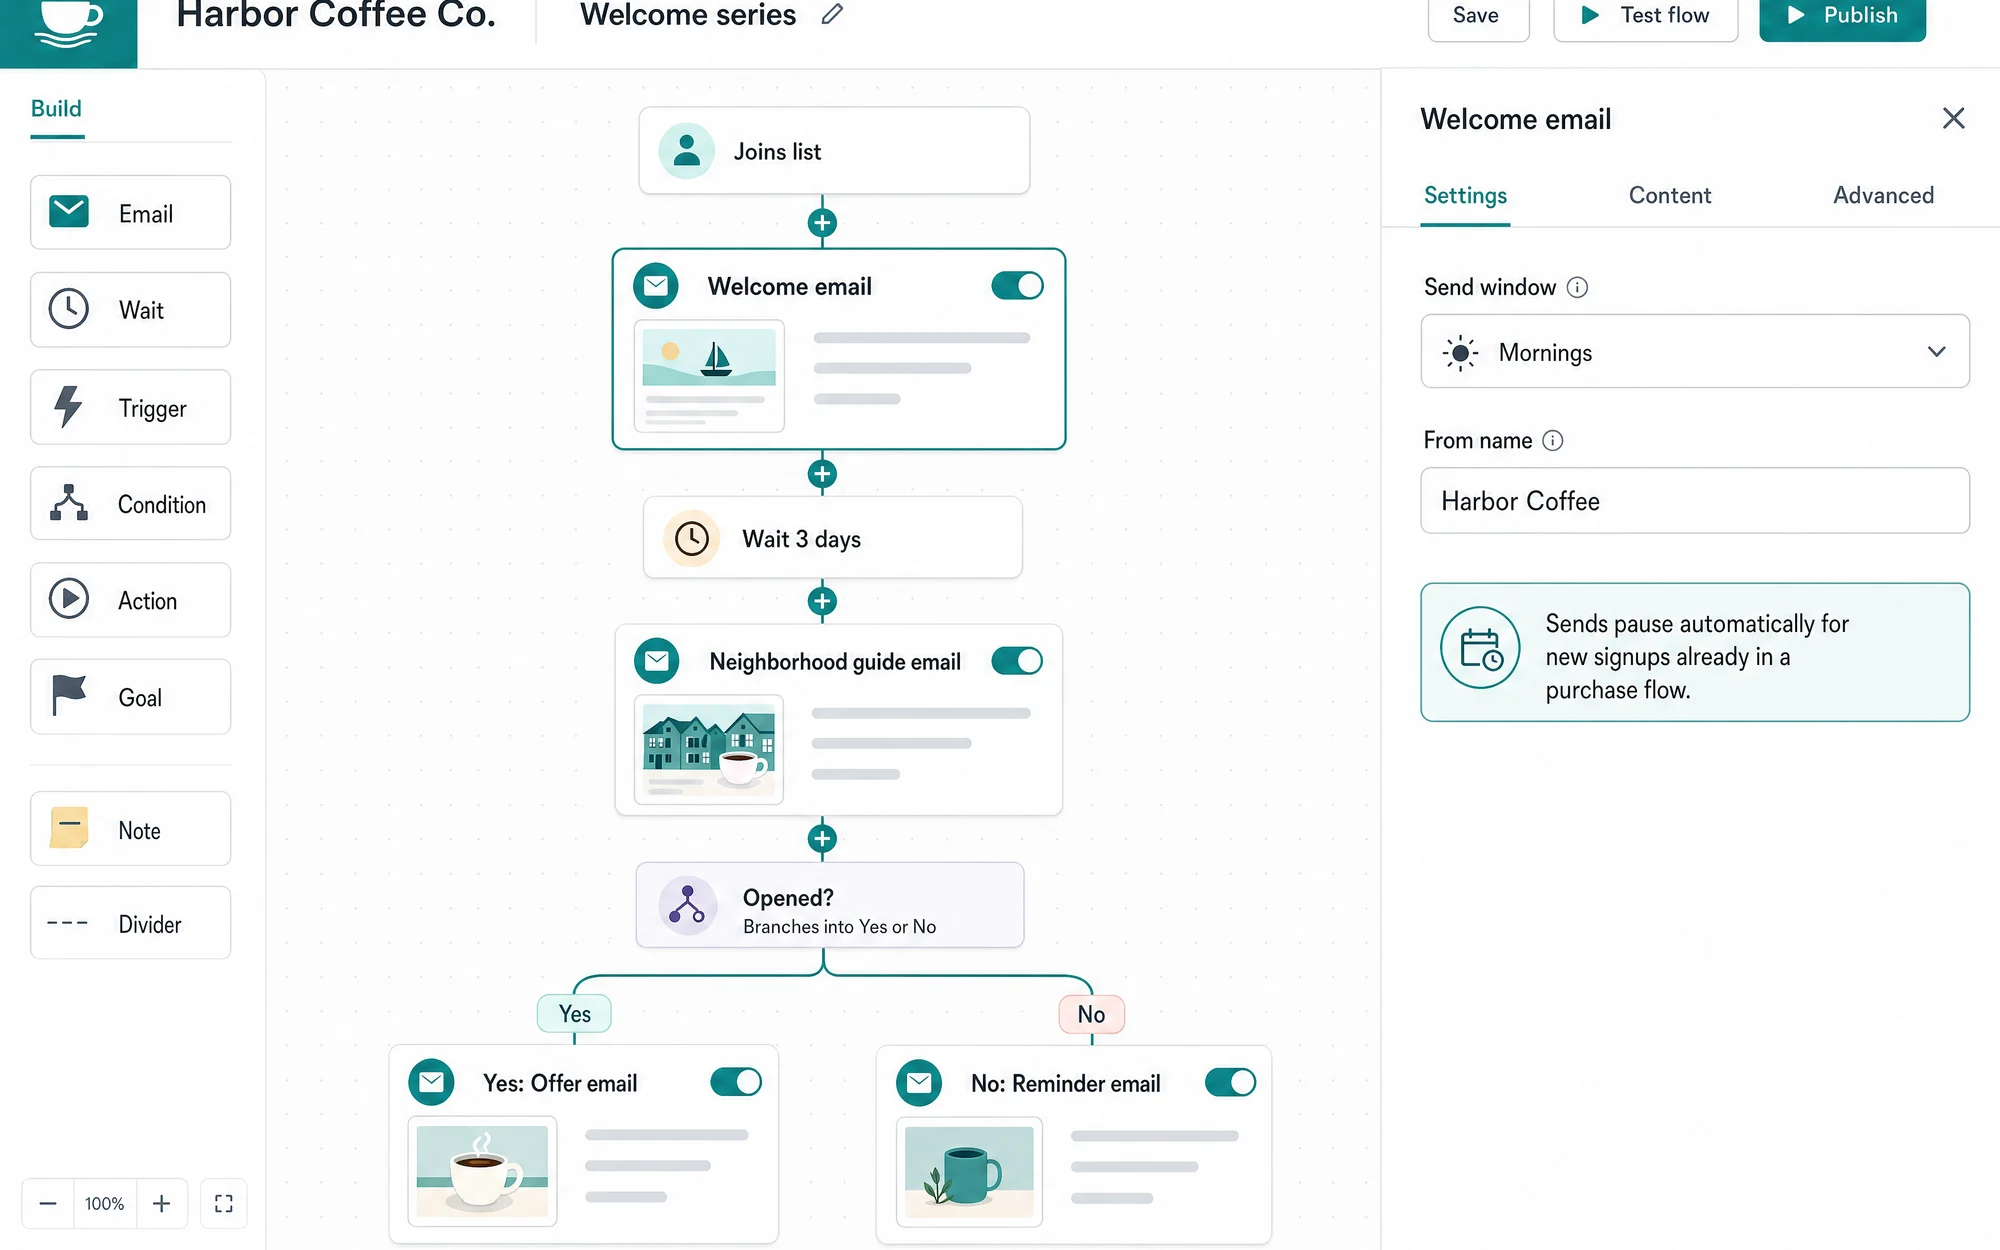2000x1250 pixels.
Task: Click the purchase flow calendar icon
Action: [1480, 648]
